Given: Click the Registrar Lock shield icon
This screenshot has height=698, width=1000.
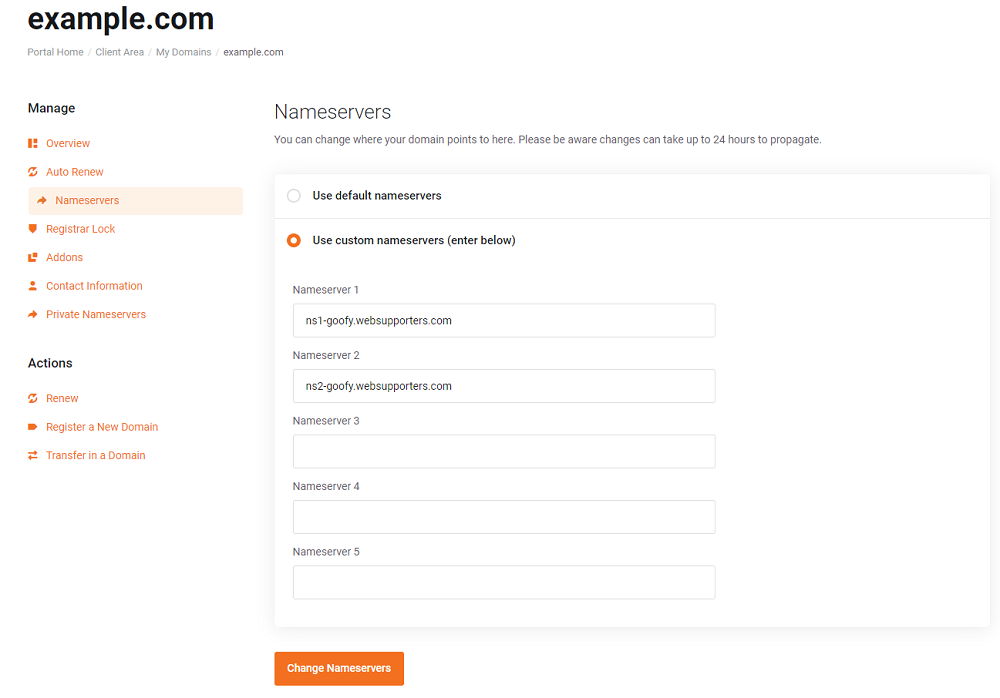Looking at the screenshot, I should tap(33, 228).
